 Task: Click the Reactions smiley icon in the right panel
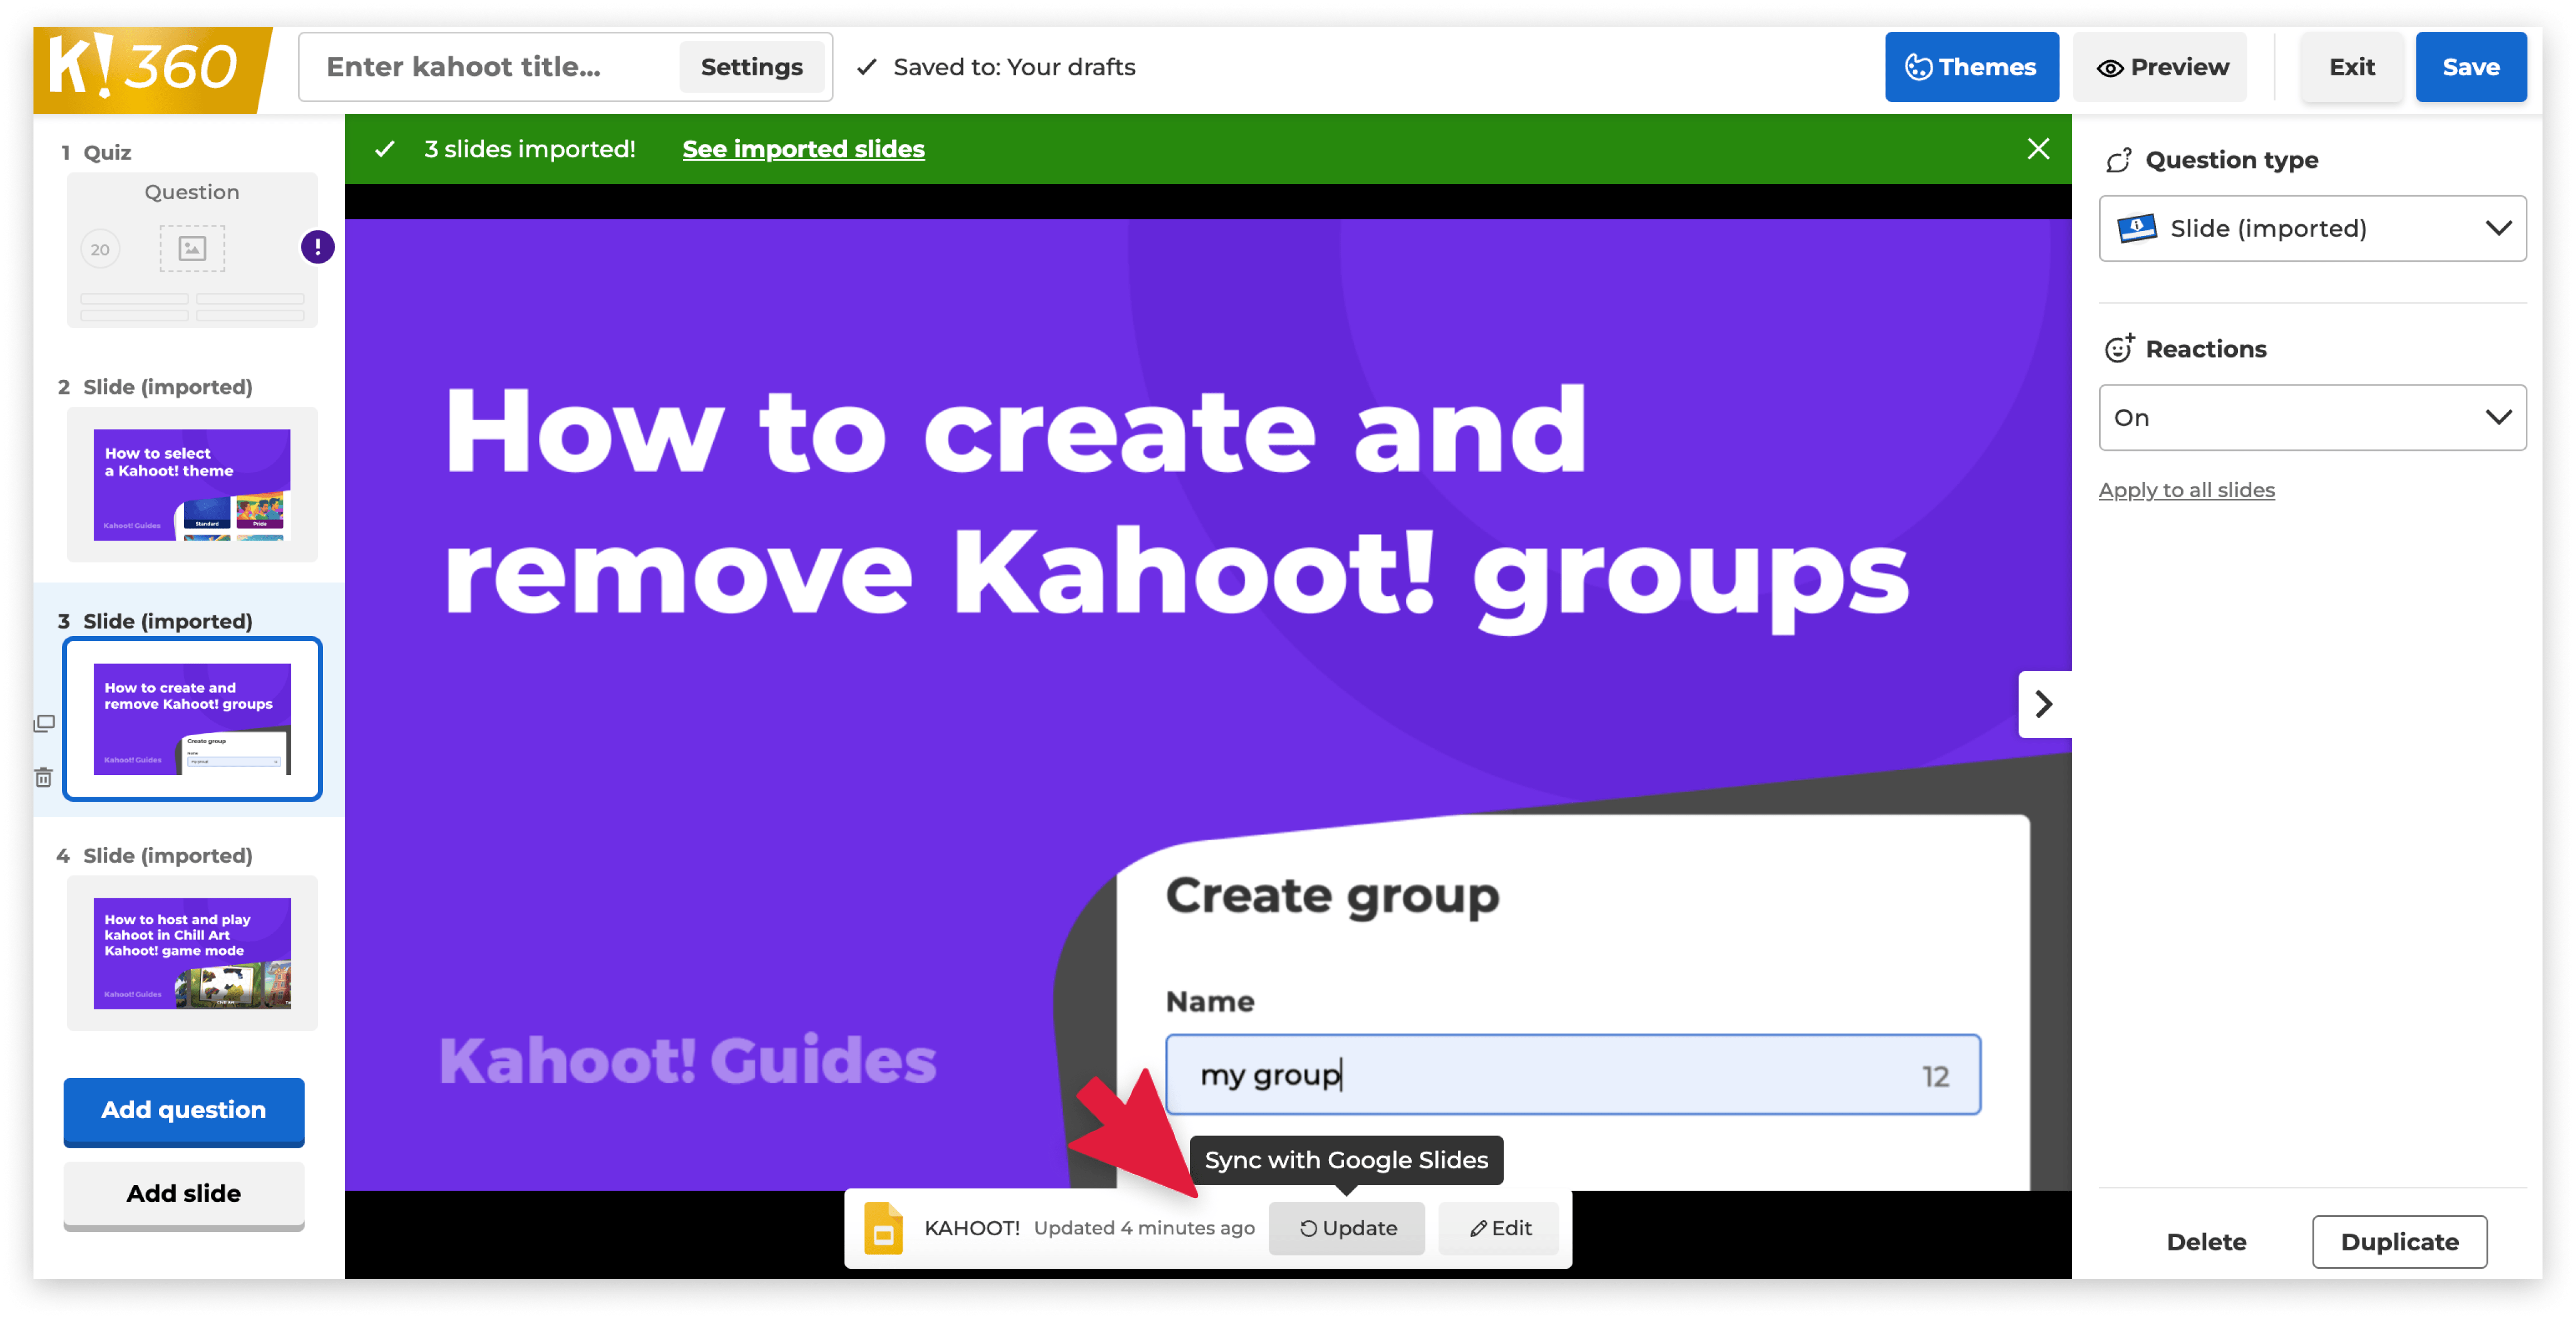tap(2121, 347)
